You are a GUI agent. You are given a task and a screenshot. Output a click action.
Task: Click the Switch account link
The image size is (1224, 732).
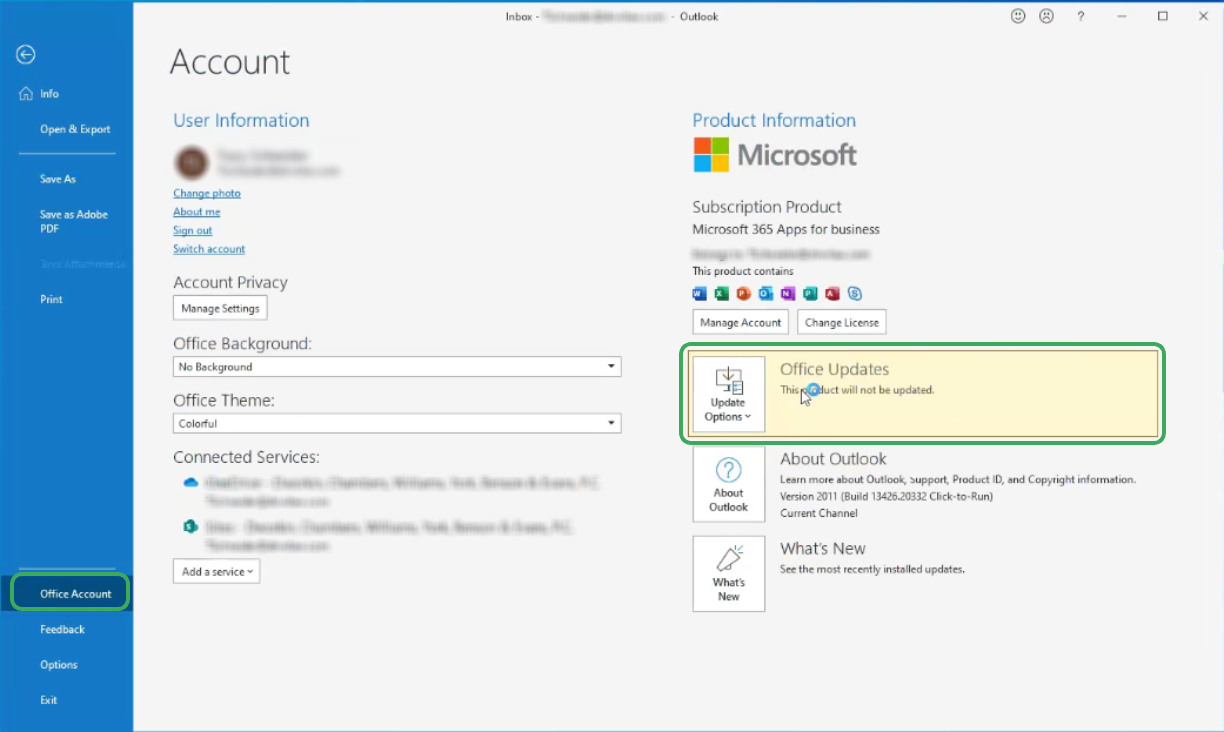point(209,249)
